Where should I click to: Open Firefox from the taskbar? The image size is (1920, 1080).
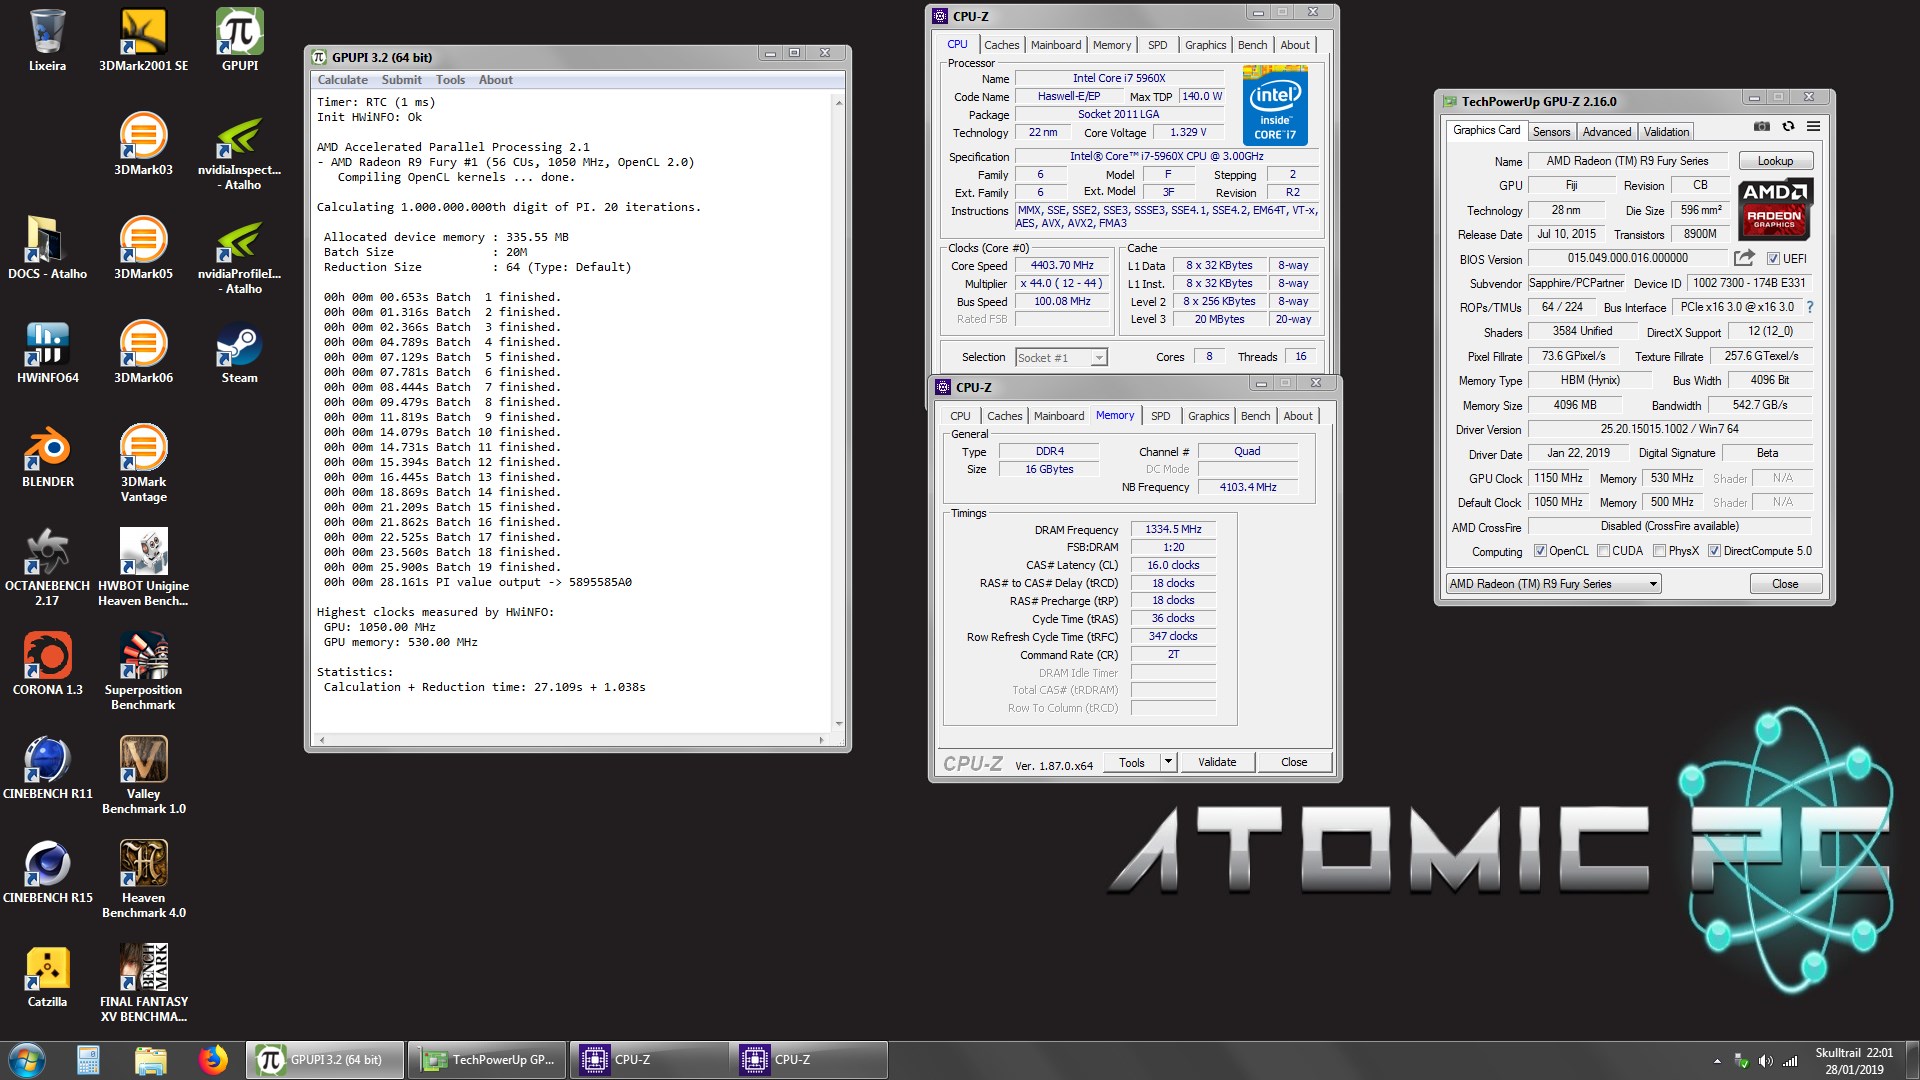[x=212, y=1060]
